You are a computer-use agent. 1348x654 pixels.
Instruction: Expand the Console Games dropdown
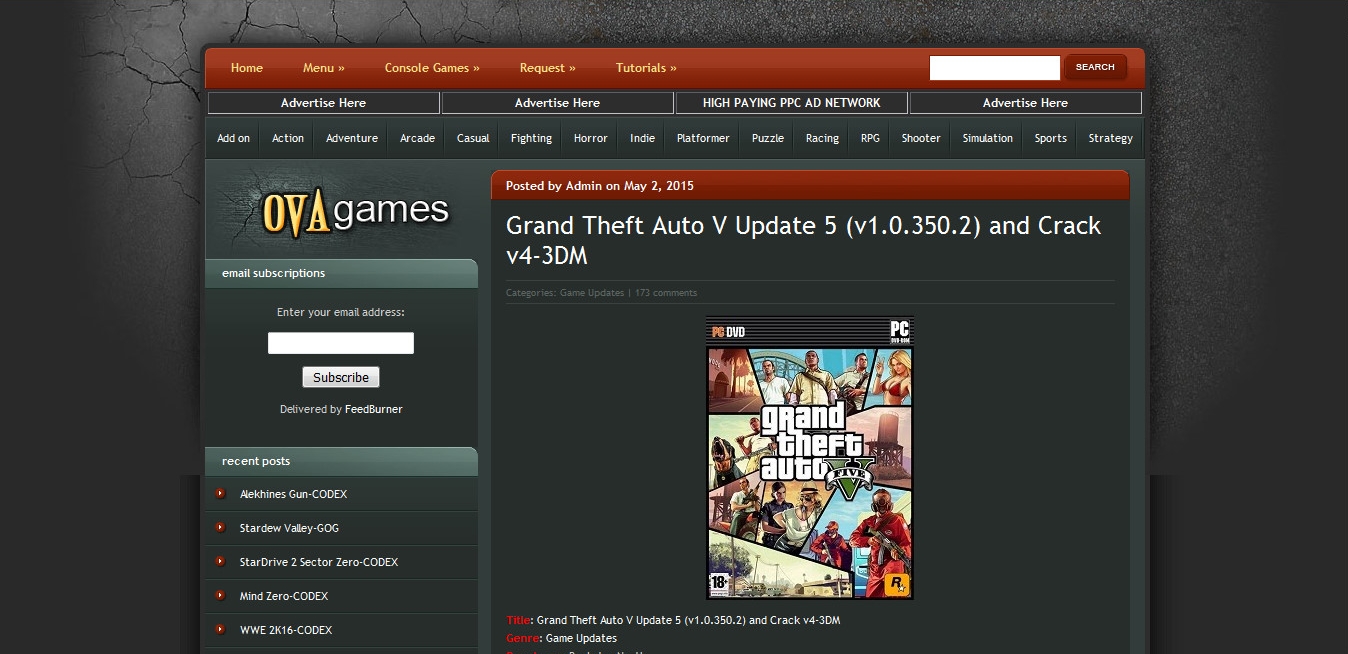click(431, 67)
